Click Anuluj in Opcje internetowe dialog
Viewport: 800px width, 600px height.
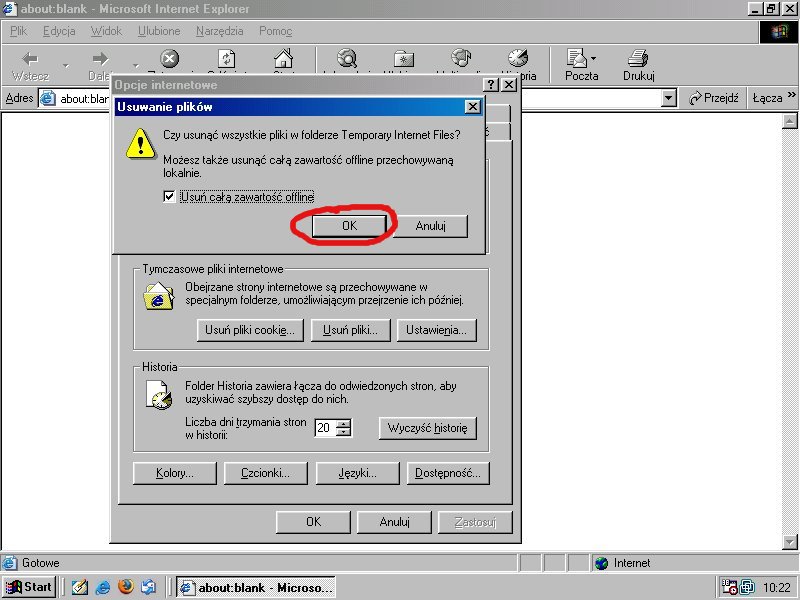coord(394,522)
